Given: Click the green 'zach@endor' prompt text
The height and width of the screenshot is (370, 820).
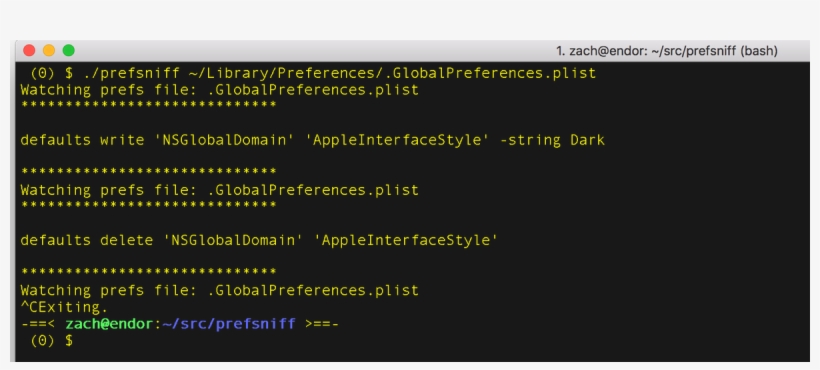Looking at the screenshot, I should click(x=109, y=323).
